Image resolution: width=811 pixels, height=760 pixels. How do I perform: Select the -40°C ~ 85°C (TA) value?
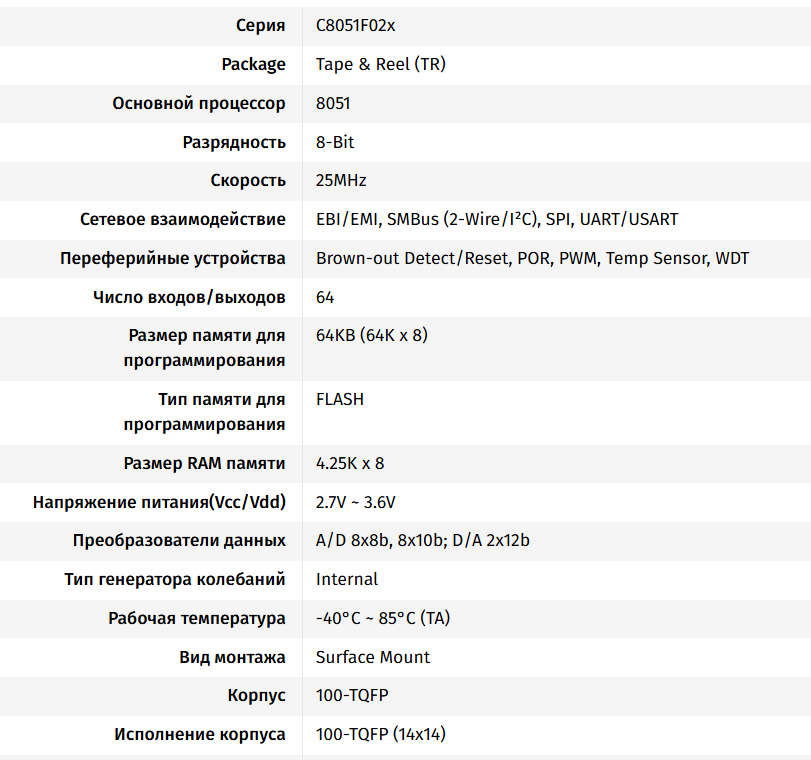pos(383,618)
